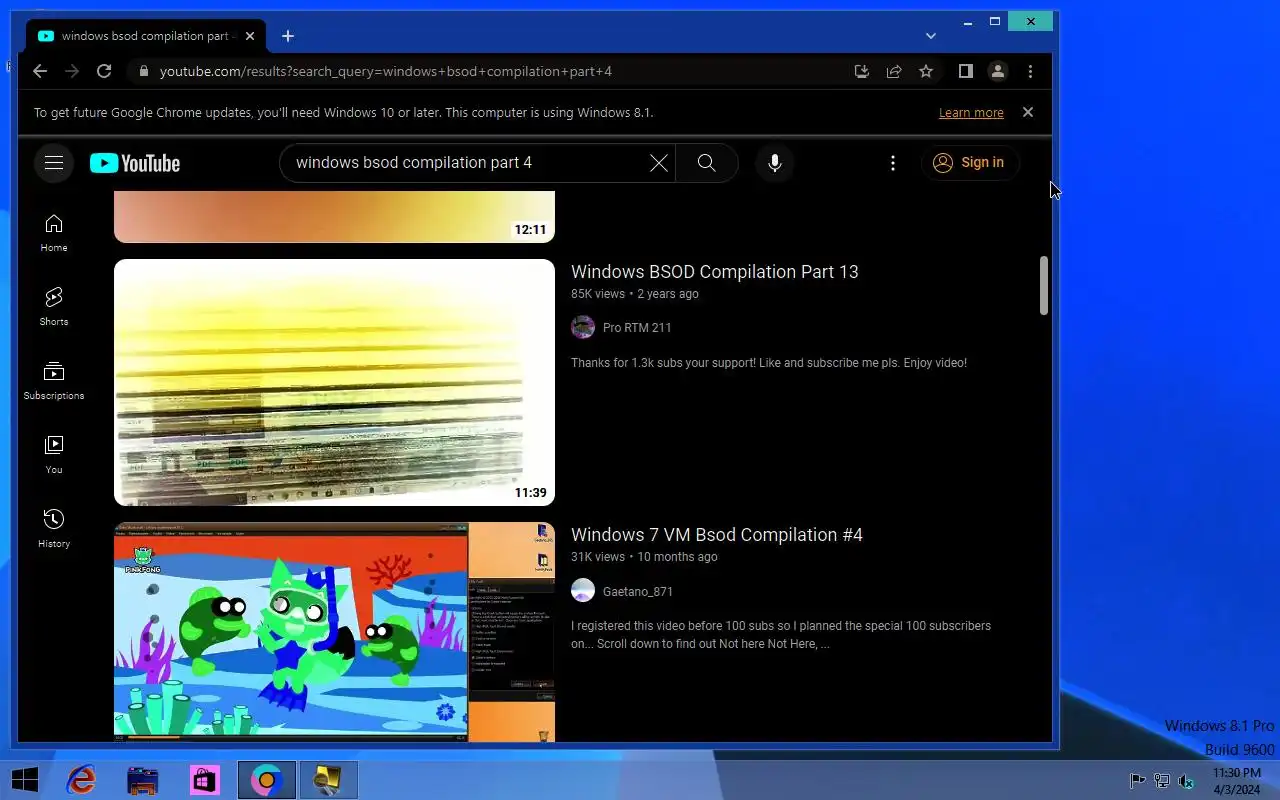
Task: Open the volume icon in system tray
Action: pos(1186,781)
